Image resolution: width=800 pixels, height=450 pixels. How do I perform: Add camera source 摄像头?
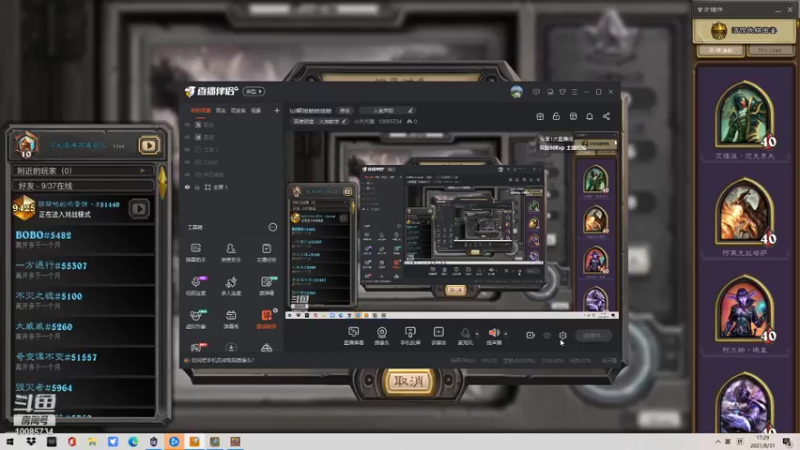pyautogui.click(x=382, y=336)
